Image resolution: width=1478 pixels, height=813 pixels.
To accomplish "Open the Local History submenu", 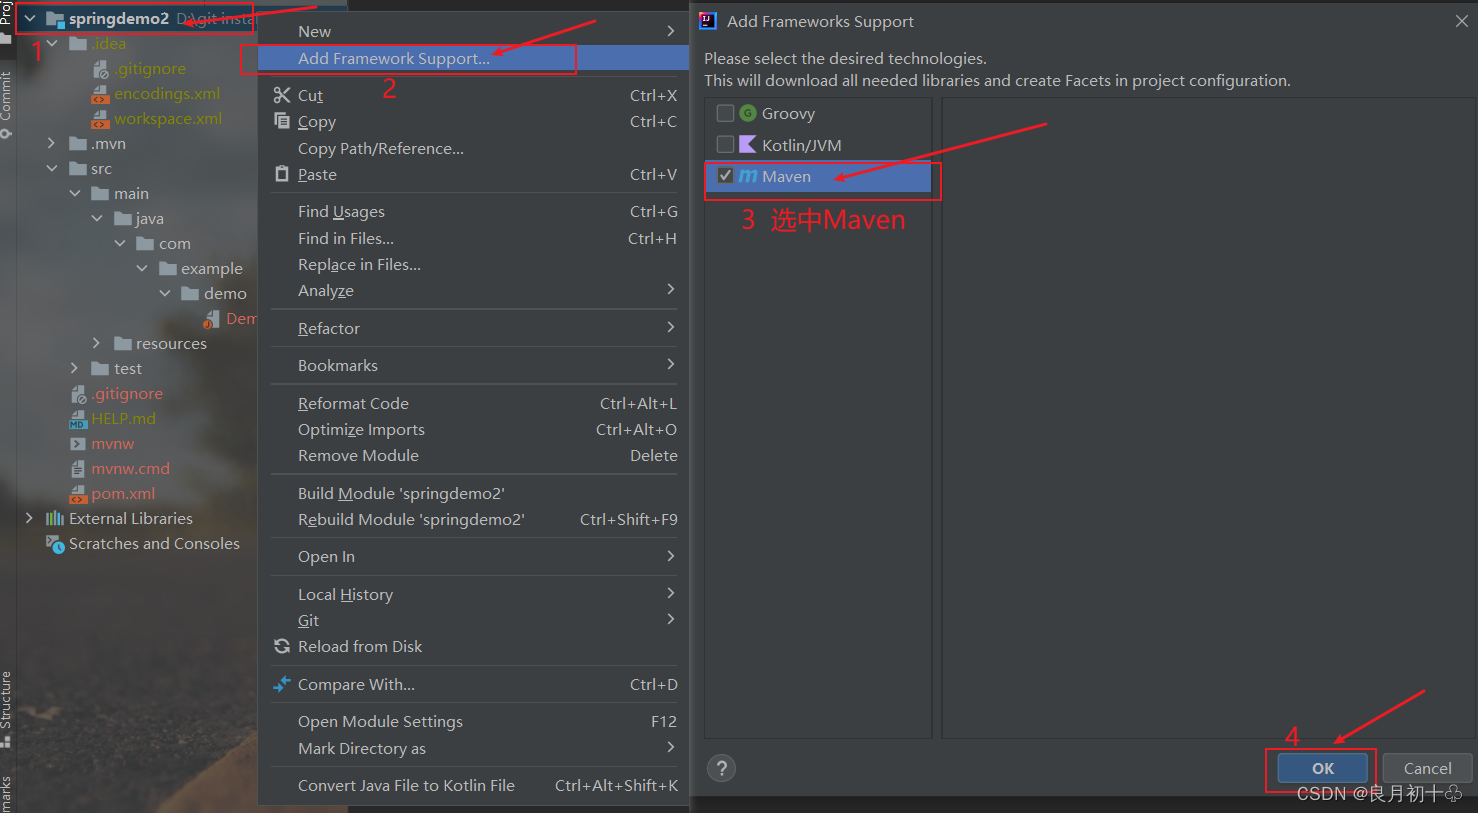I will 473,594.
